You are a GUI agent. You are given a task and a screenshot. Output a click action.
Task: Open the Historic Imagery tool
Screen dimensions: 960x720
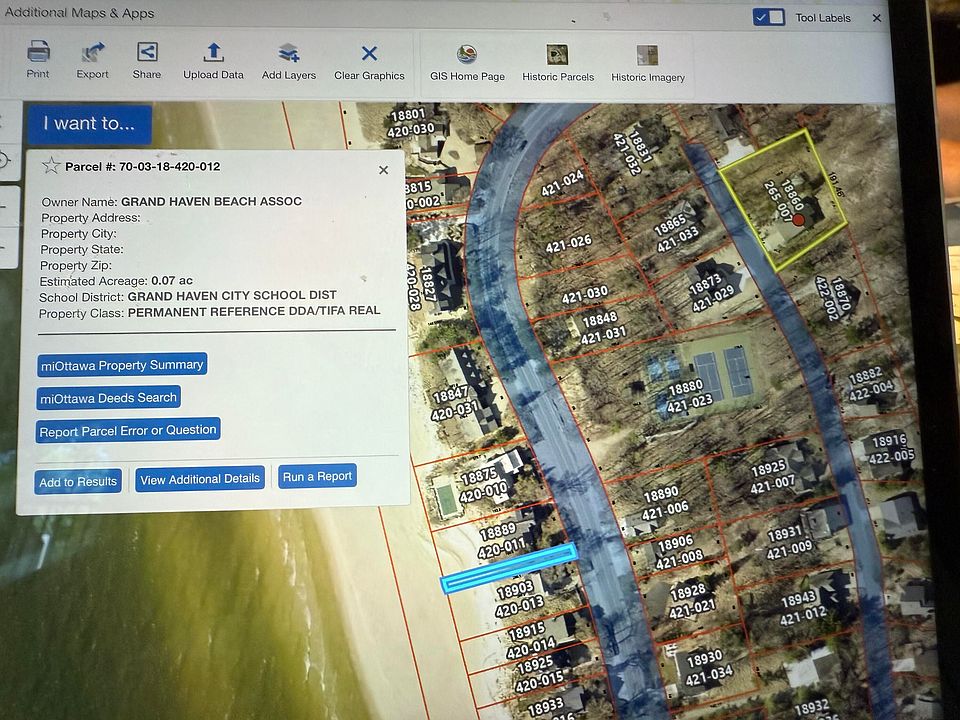click(647, 56)
